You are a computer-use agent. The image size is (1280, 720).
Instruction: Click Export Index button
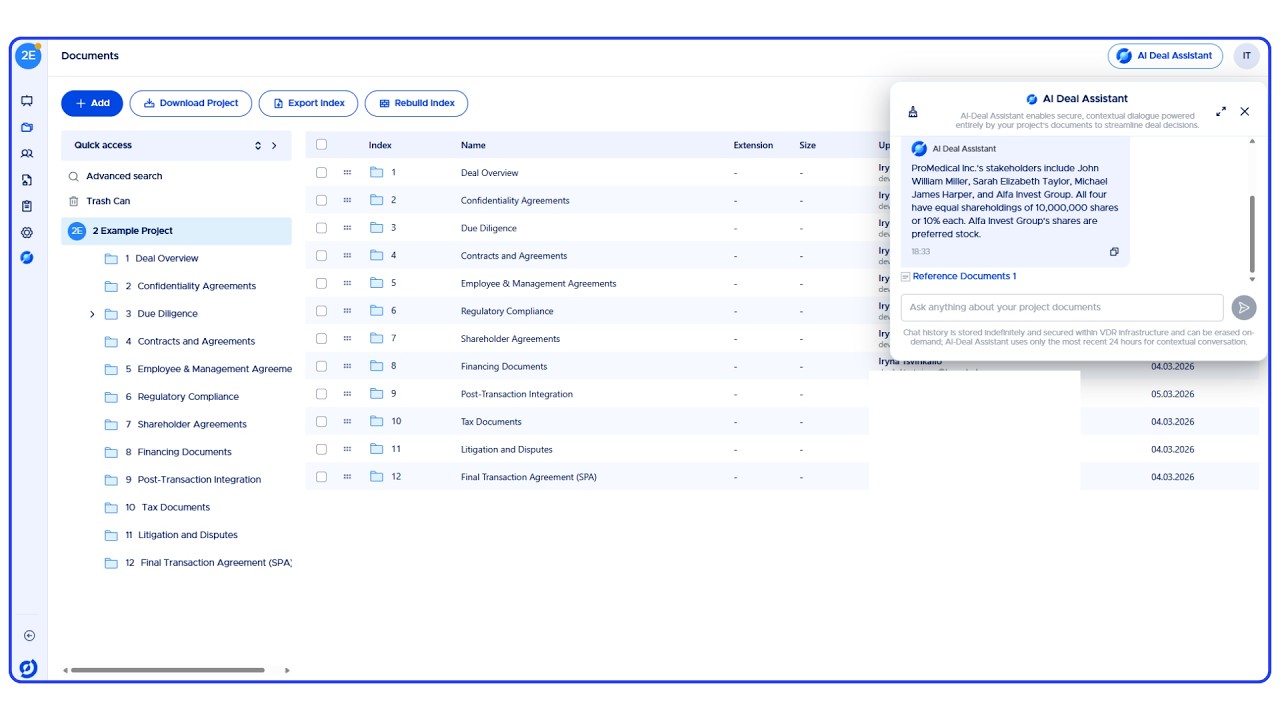(x=308, y=103)
